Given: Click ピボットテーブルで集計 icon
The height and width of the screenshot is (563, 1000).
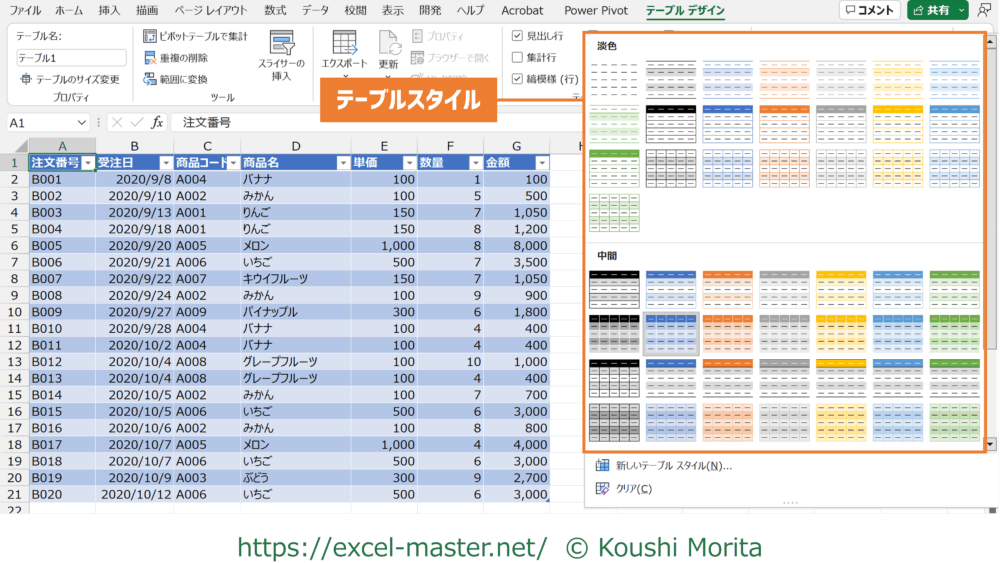Looking at the screenshot, I should pos(150,36).
